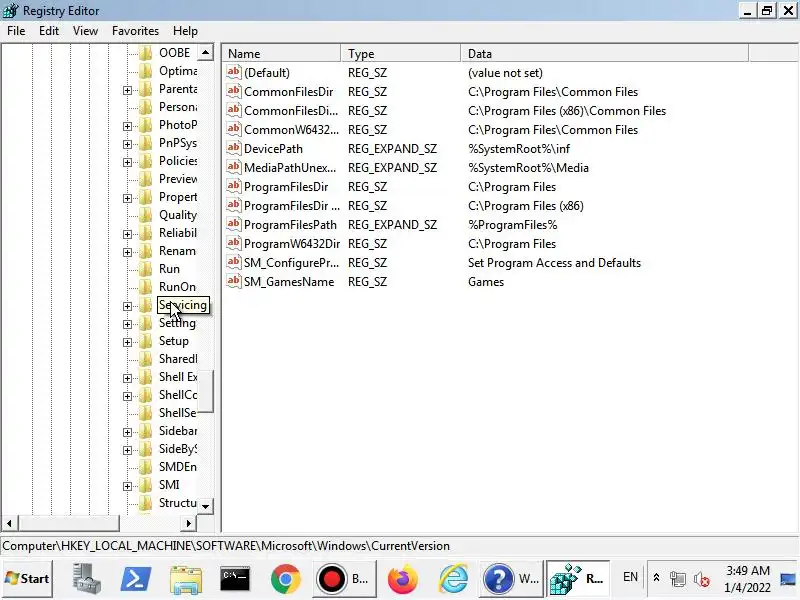The width and height of the screenshot is (800, 600).
Task: Select the SMDEn key folder icon
Action: coord(146,467)
